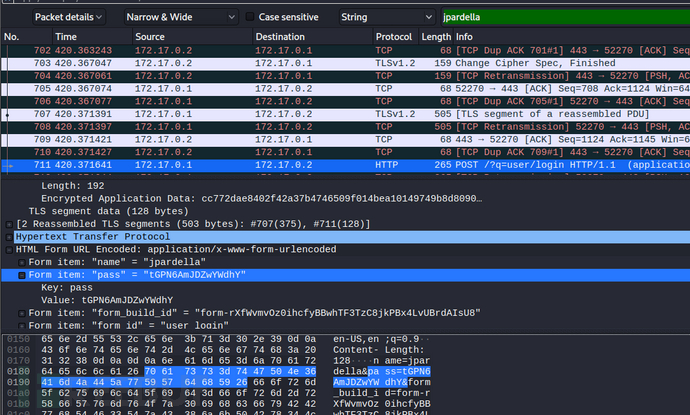
Task: Sort by the Destination column header
Action: coord(312,37)
